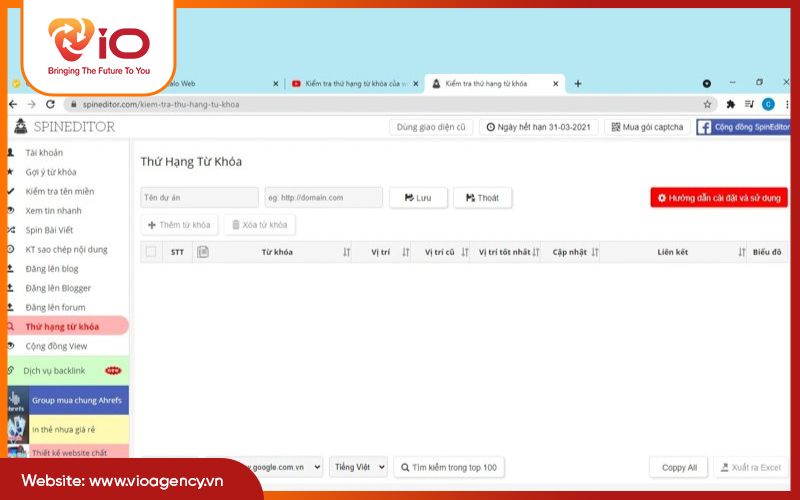Click the notes column icon beside STT

(203, 252)
